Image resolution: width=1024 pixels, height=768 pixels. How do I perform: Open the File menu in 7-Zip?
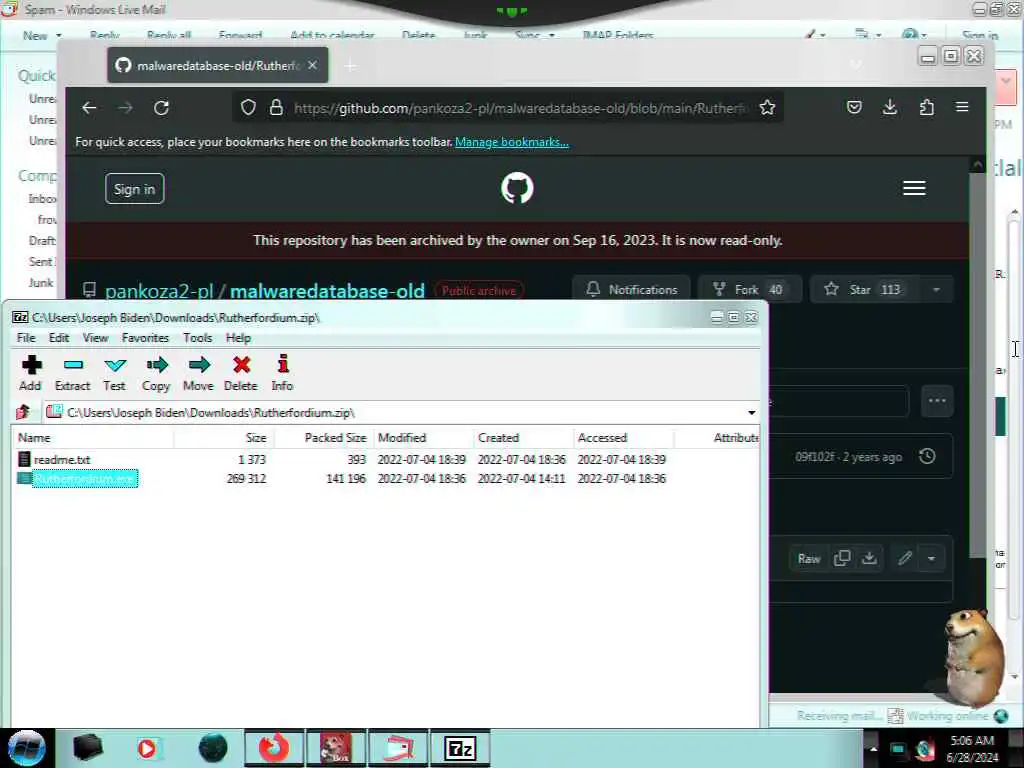26,338
